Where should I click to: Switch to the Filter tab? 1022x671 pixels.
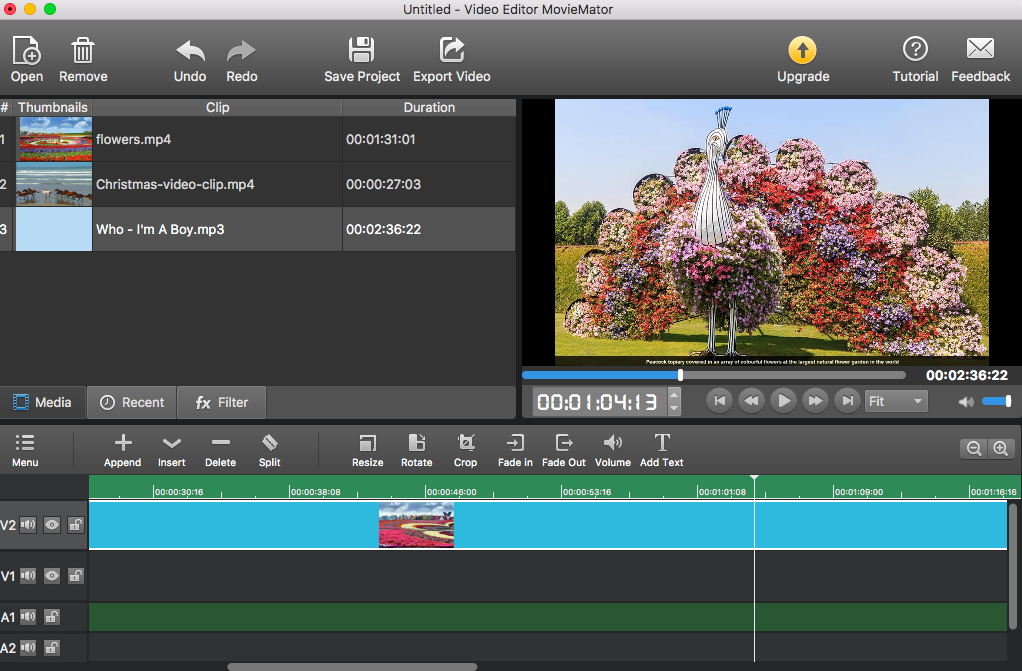tap(220, 402)
